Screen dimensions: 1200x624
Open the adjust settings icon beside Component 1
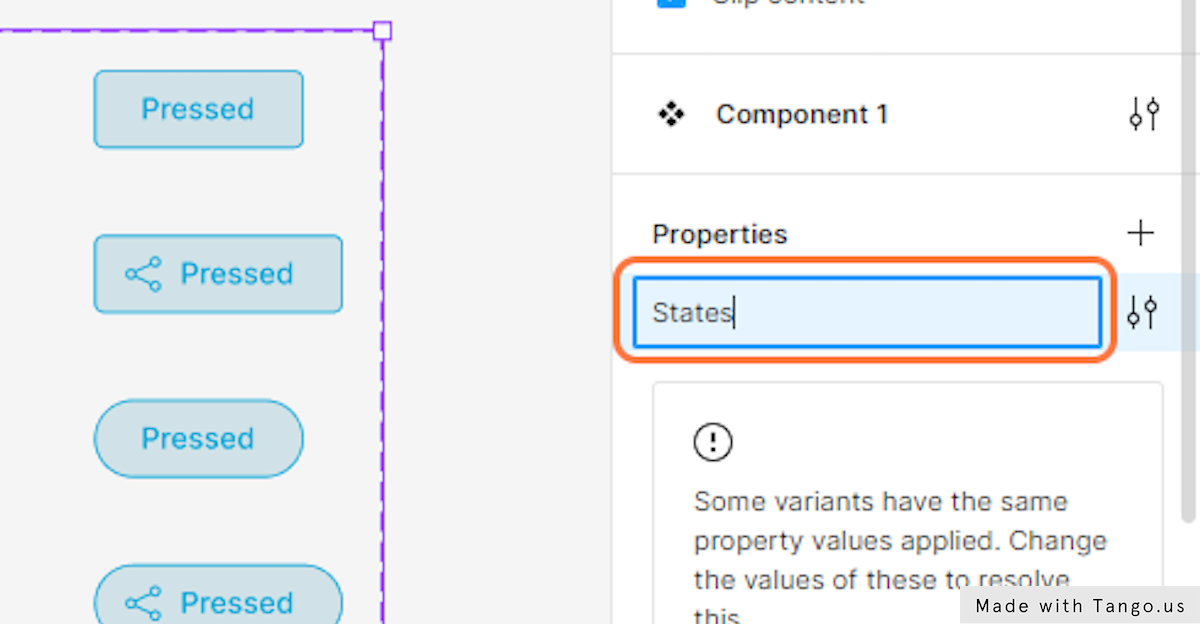pyautogui.click(x=1143, y=114)
